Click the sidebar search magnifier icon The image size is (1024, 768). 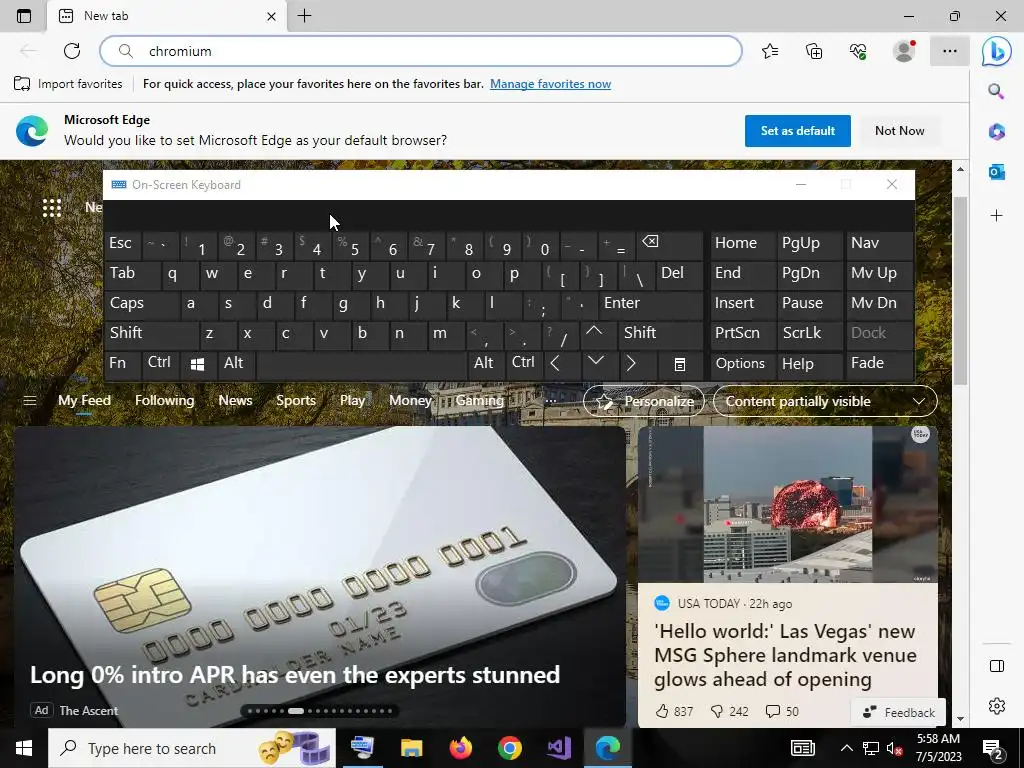[x=996, y=91]
